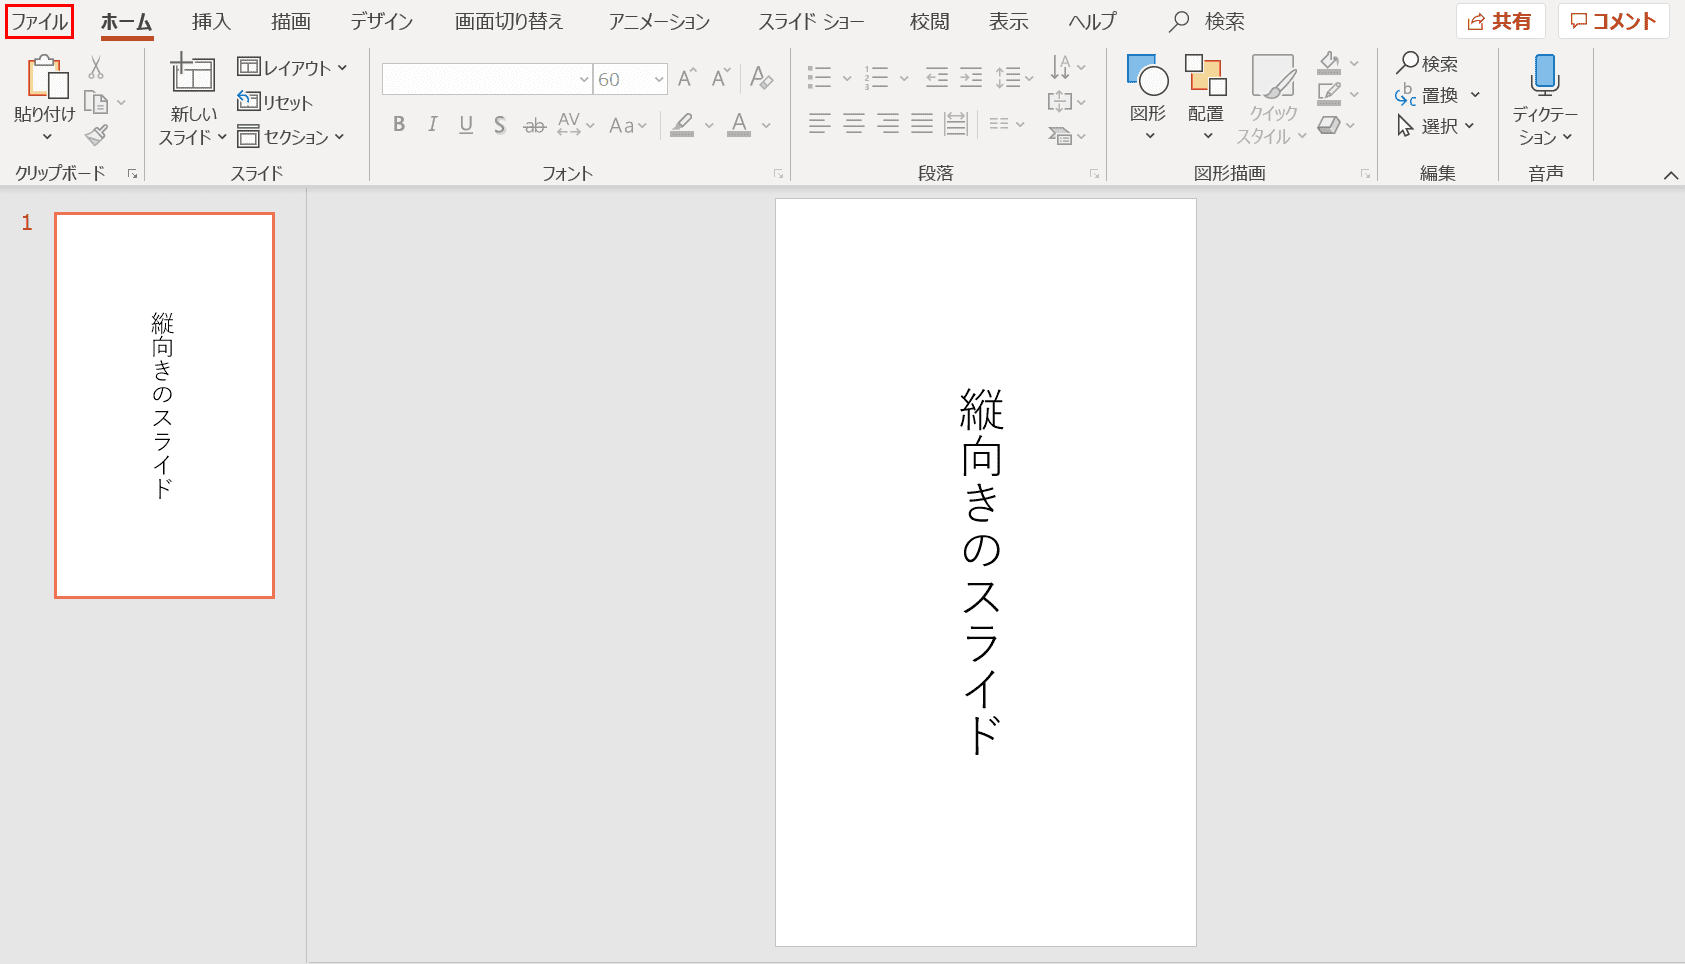The width and height of the screenshot is (1685, 964).
Task: Toggle strikethrough formatting
Action: pyautogui.click(x=535, y=125)
